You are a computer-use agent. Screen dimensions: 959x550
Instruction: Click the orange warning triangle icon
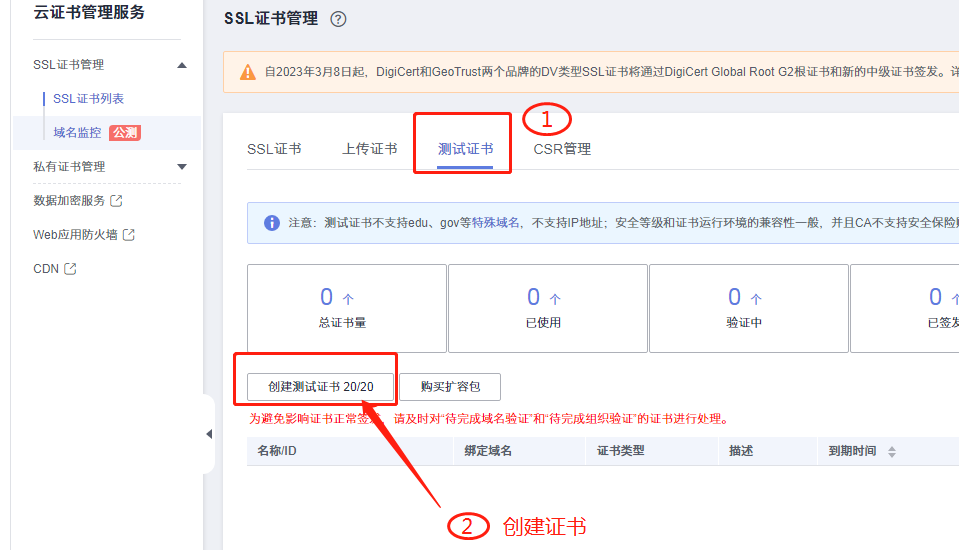248,73
